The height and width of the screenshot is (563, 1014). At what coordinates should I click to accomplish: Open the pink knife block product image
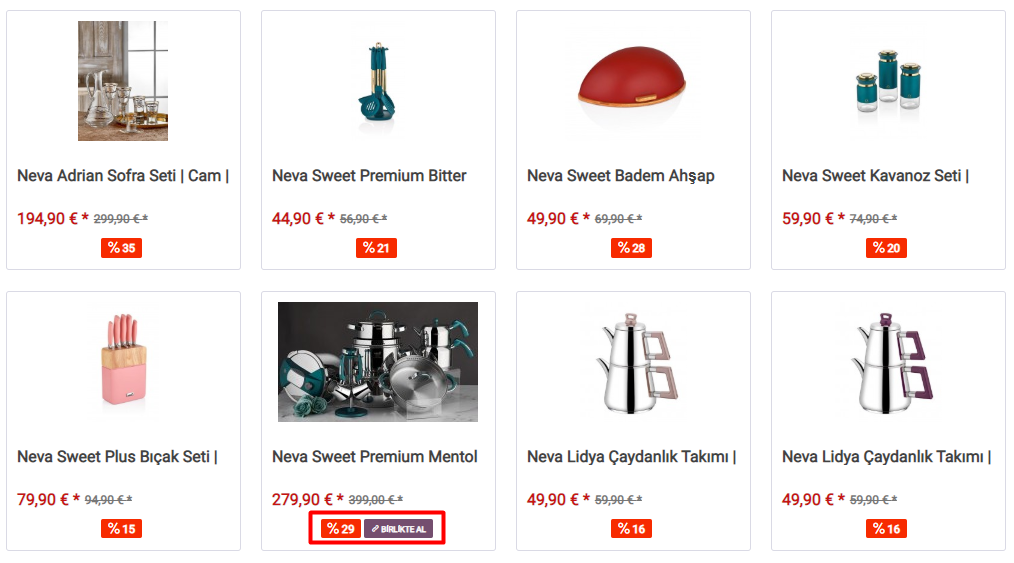123,361
